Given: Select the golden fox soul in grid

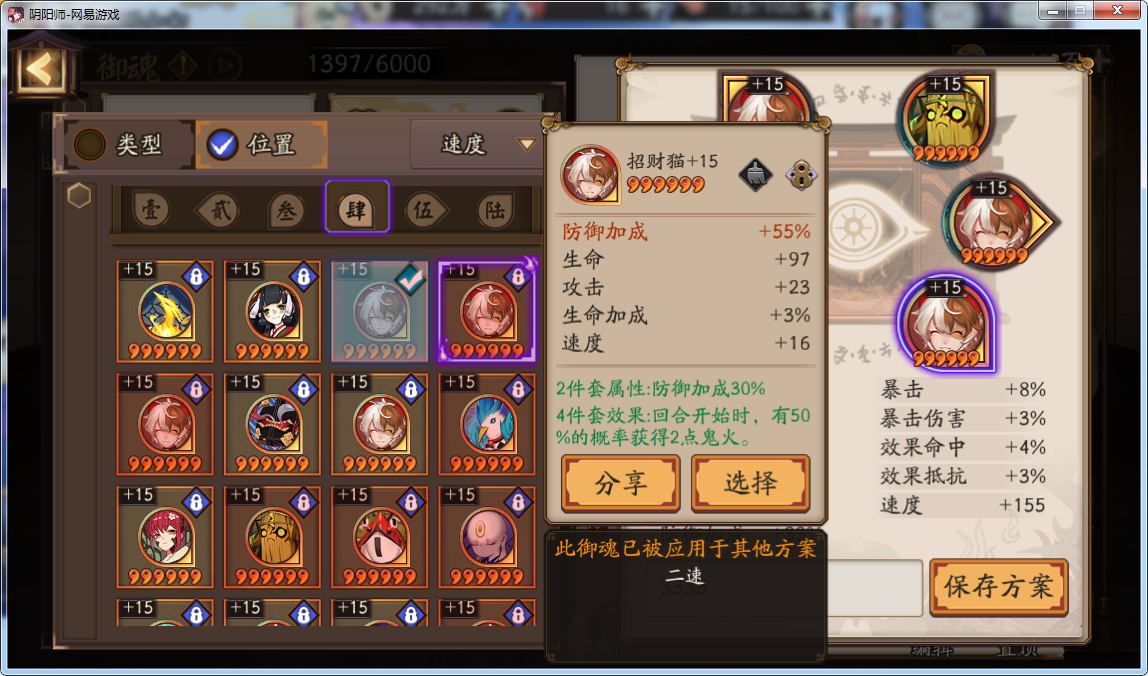Looking at the screenshot, I should pos(165,311).
